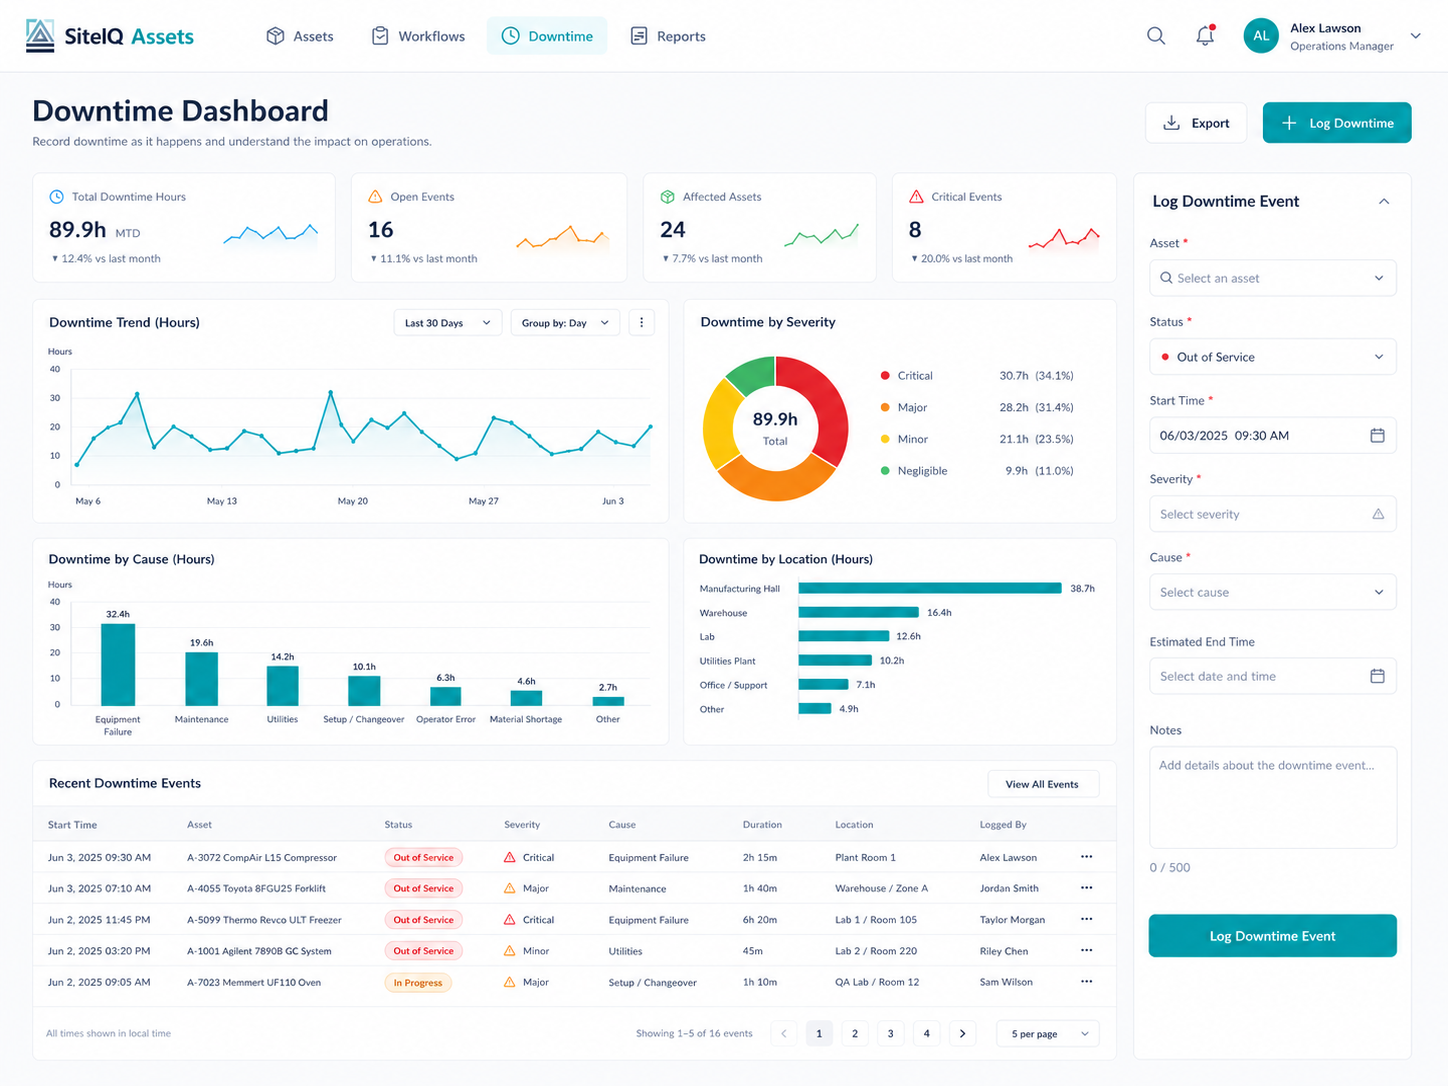1448x1086 pixels.
Task: Open Start Time calendar icon
Action: 1377,435
